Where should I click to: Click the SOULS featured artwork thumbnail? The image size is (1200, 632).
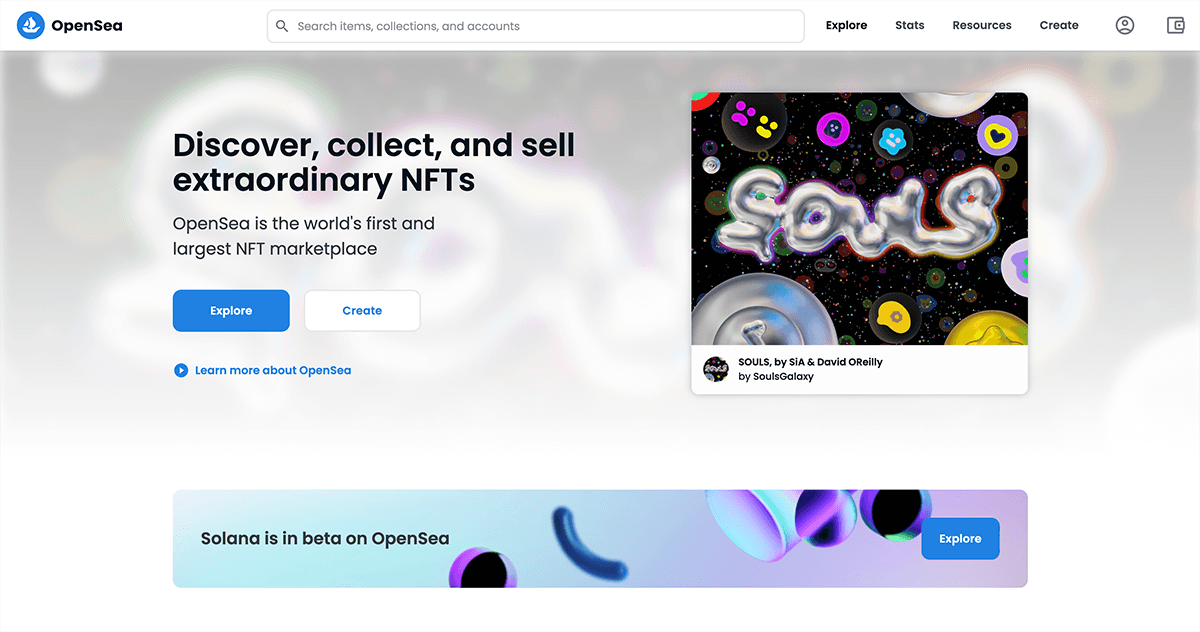point(859,218)
